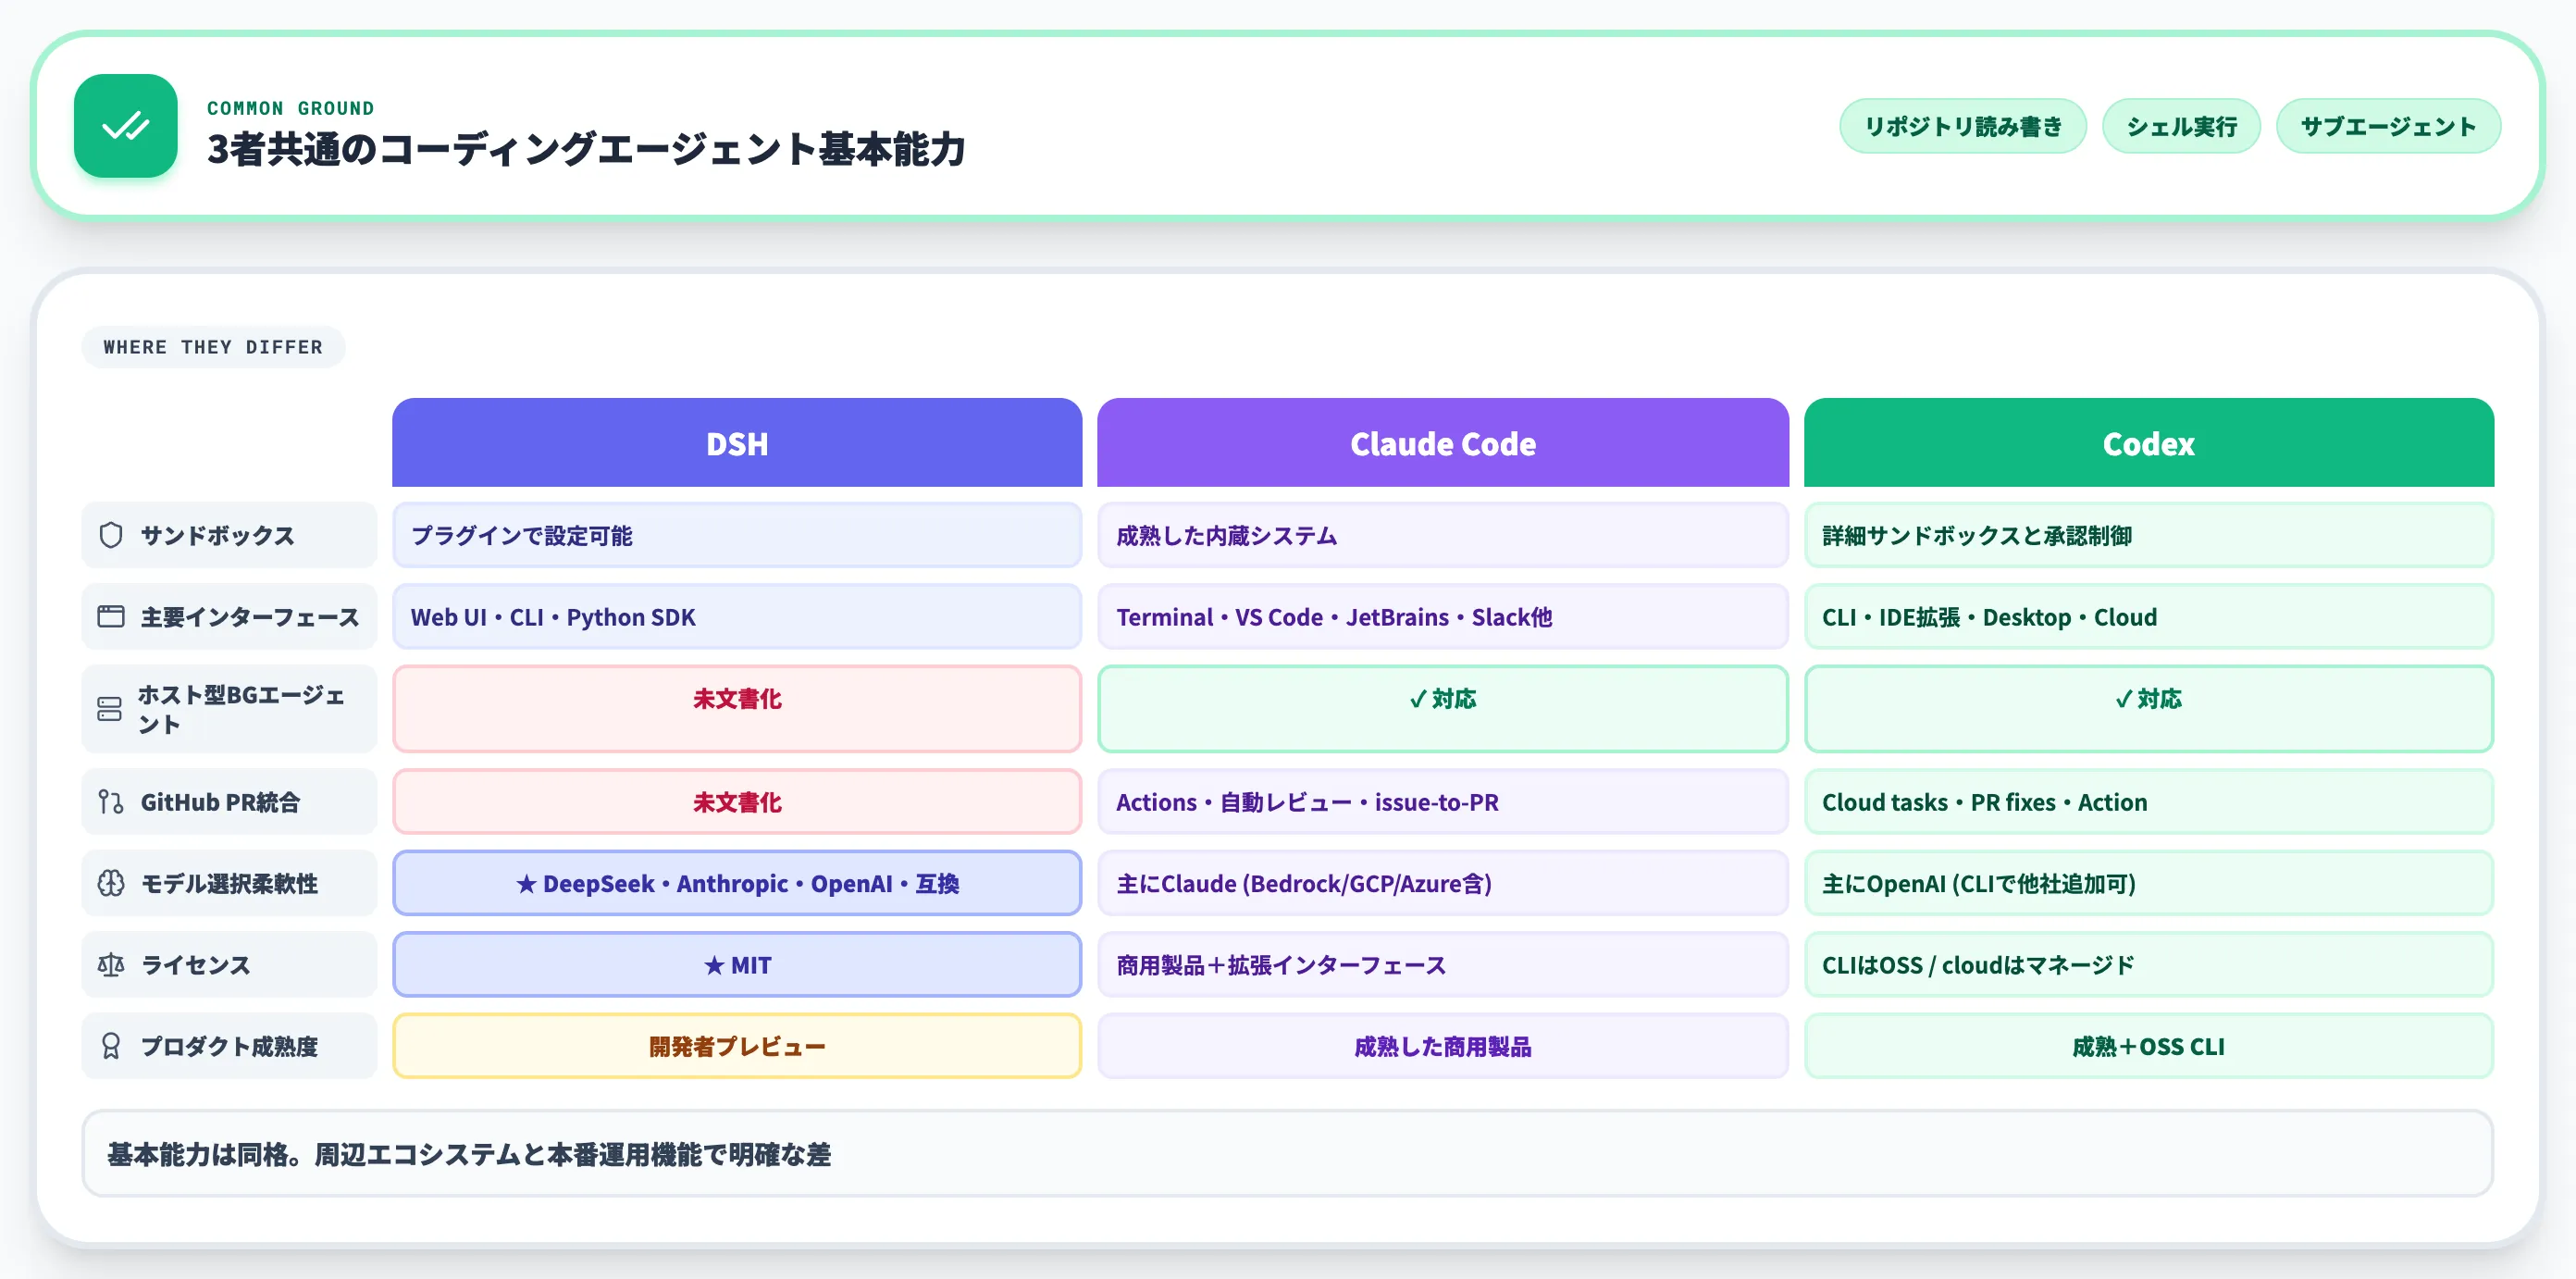The image size is (2576, 1279).
Task: Select the DSH column header
Action: pyautogui.click(x=737, y=443)
